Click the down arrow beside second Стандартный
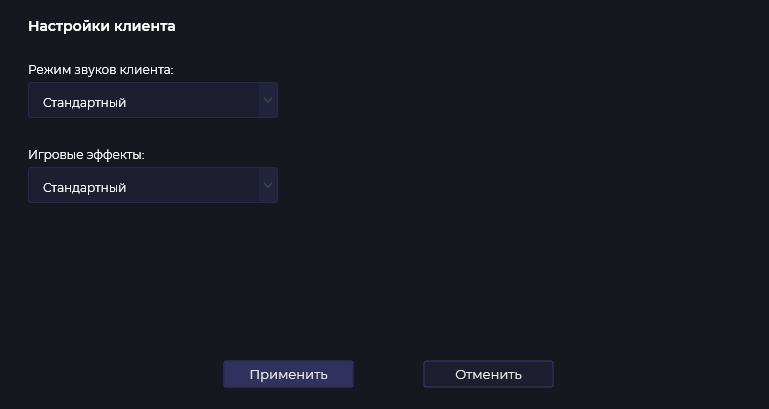Viewport: 769px width, 409px height. [x=266, y=186]
